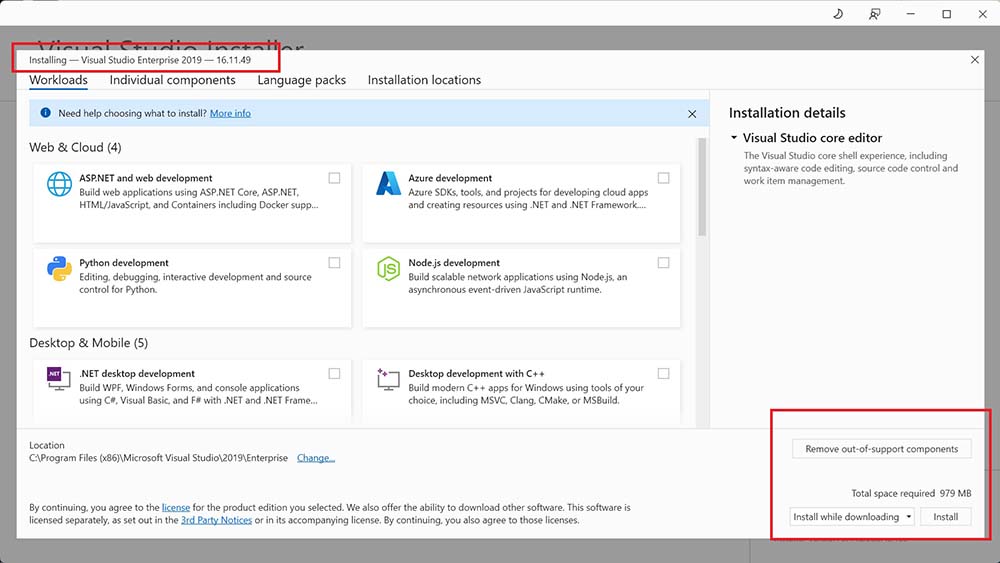The image size is (1000, 563).
Task: Click Desktop development with C++ title
Action: coord(476,374)
